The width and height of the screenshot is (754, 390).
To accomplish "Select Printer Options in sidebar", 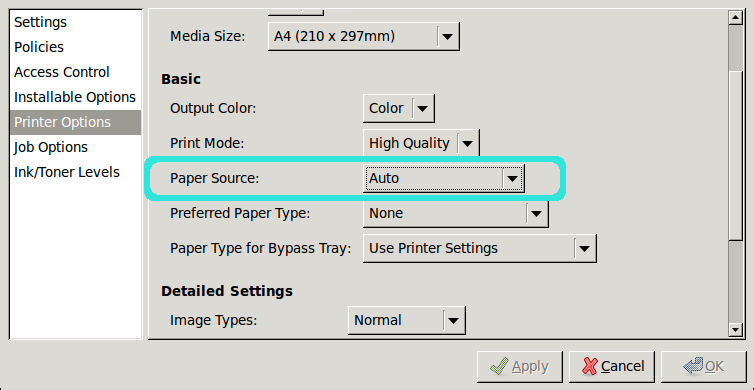I will pos(75,122).
